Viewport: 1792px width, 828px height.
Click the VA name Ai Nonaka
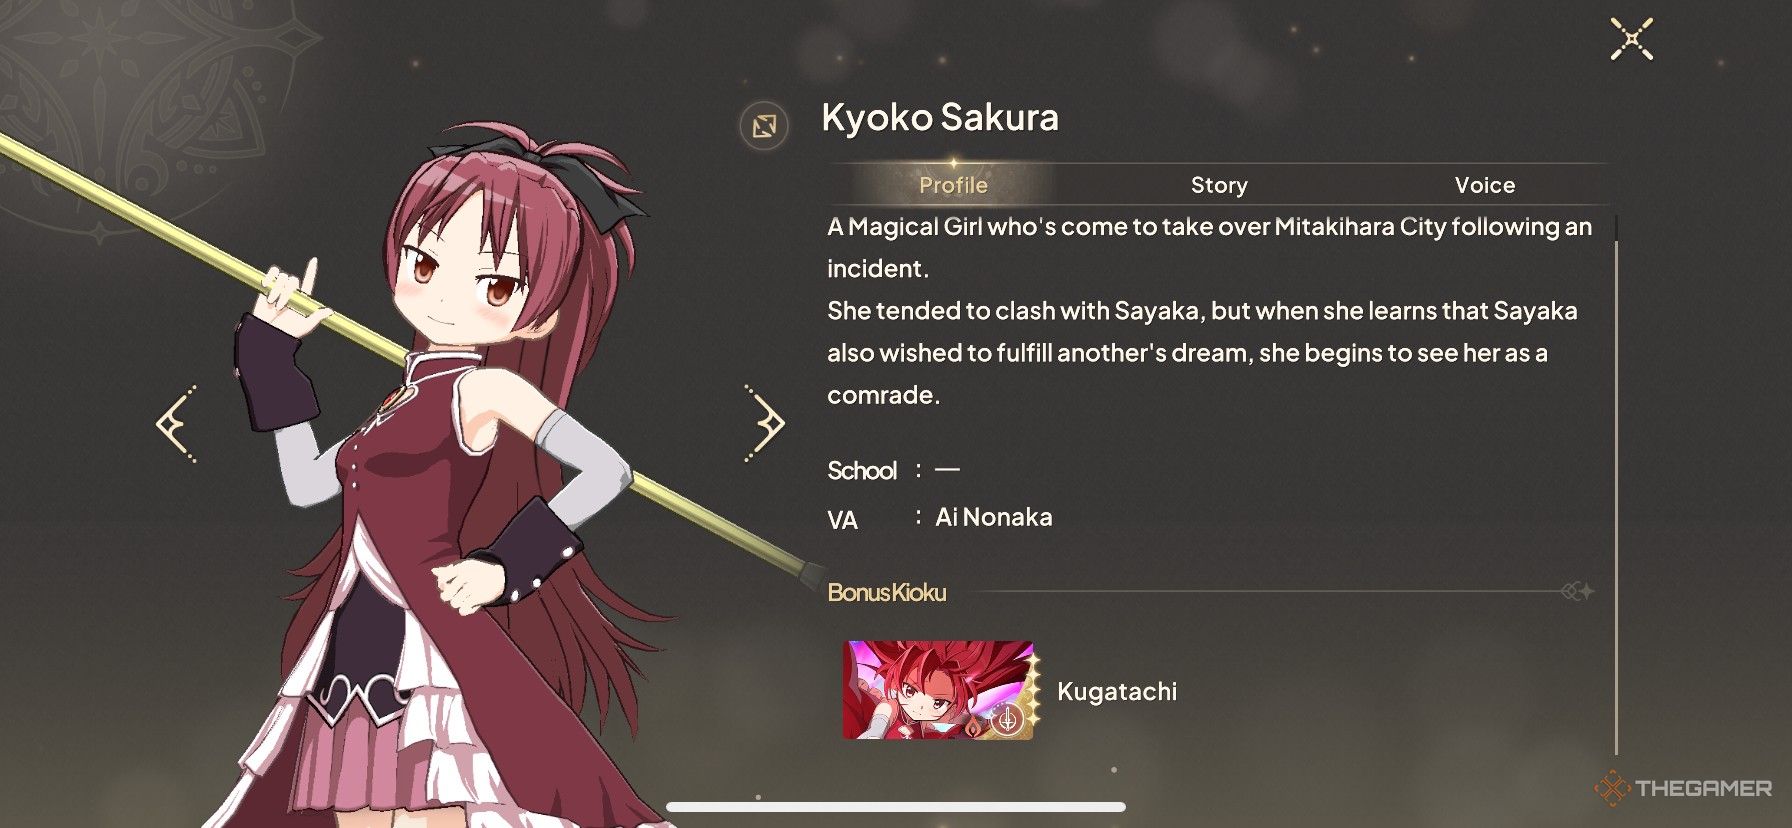993,517
